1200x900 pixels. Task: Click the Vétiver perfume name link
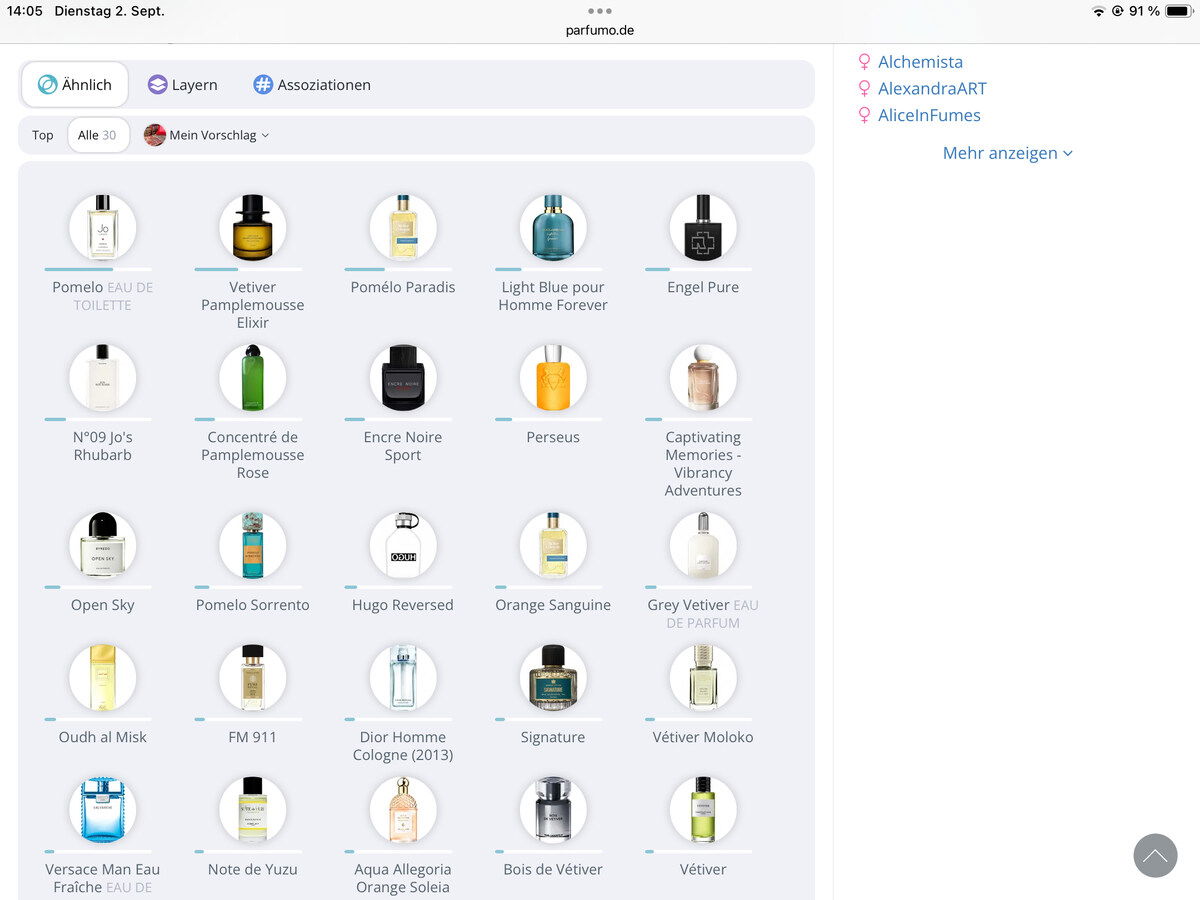(x=703, y=870)
